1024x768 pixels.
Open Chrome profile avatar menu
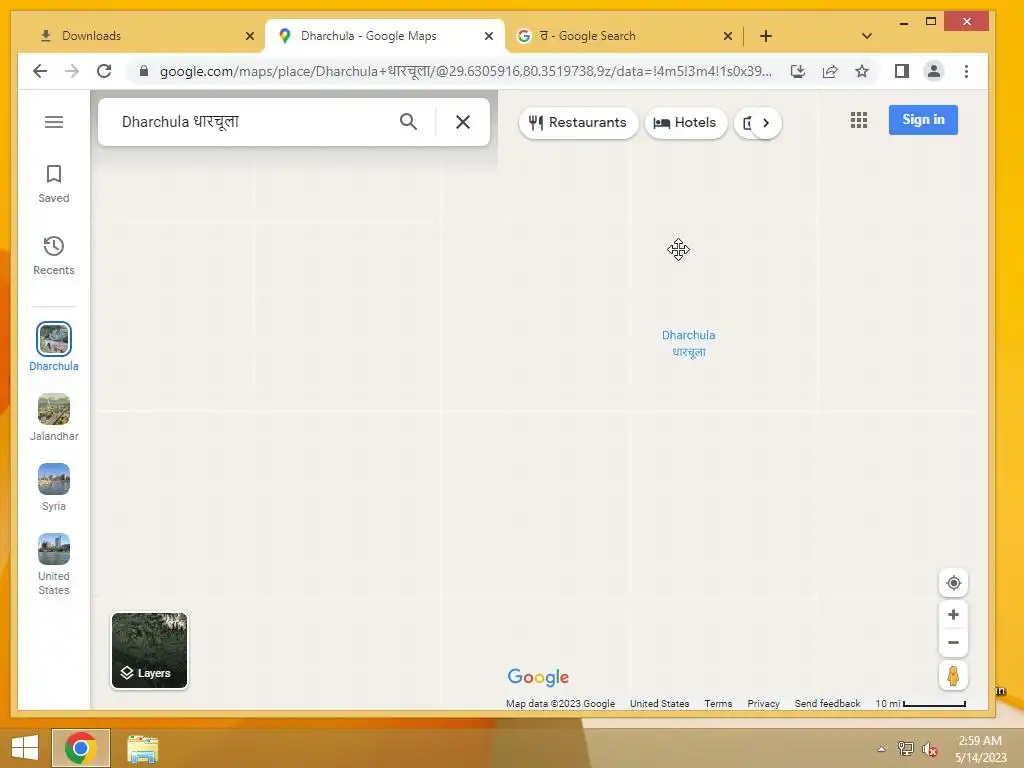tap(934, 71)
